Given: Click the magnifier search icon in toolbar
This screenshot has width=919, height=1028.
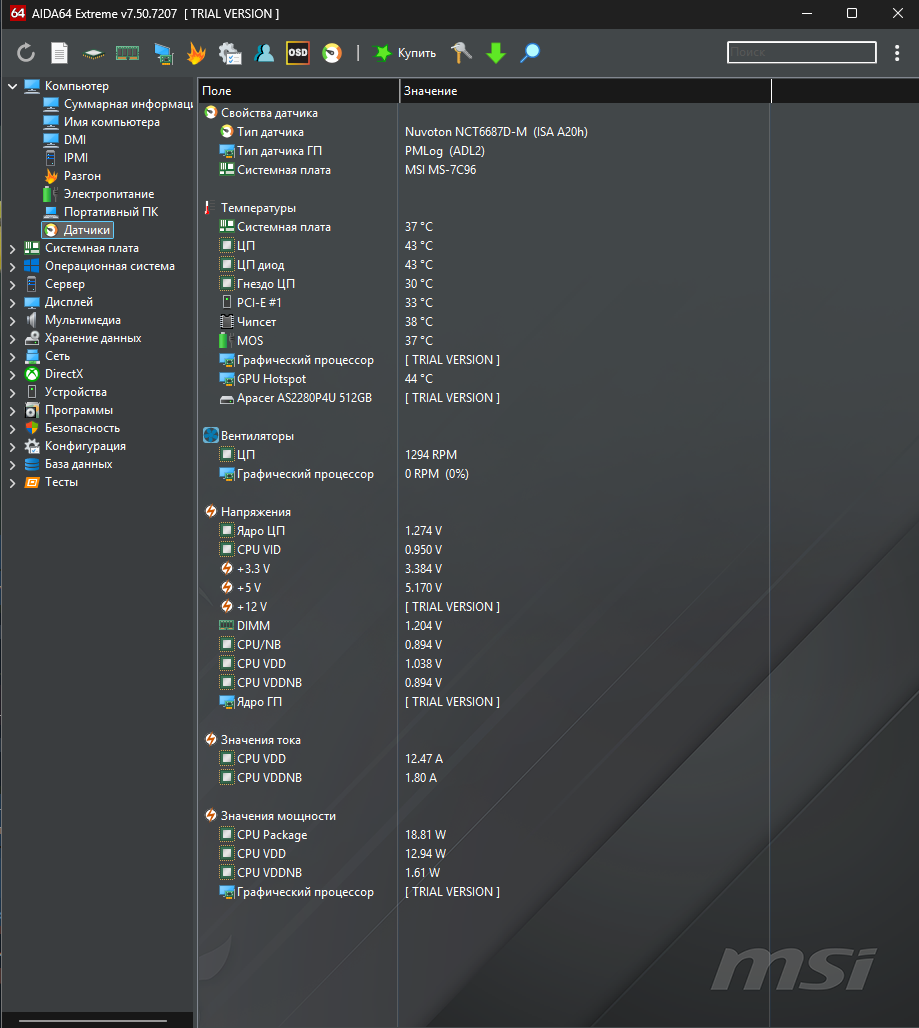Looking at the screenshot, I should [530, 53].
